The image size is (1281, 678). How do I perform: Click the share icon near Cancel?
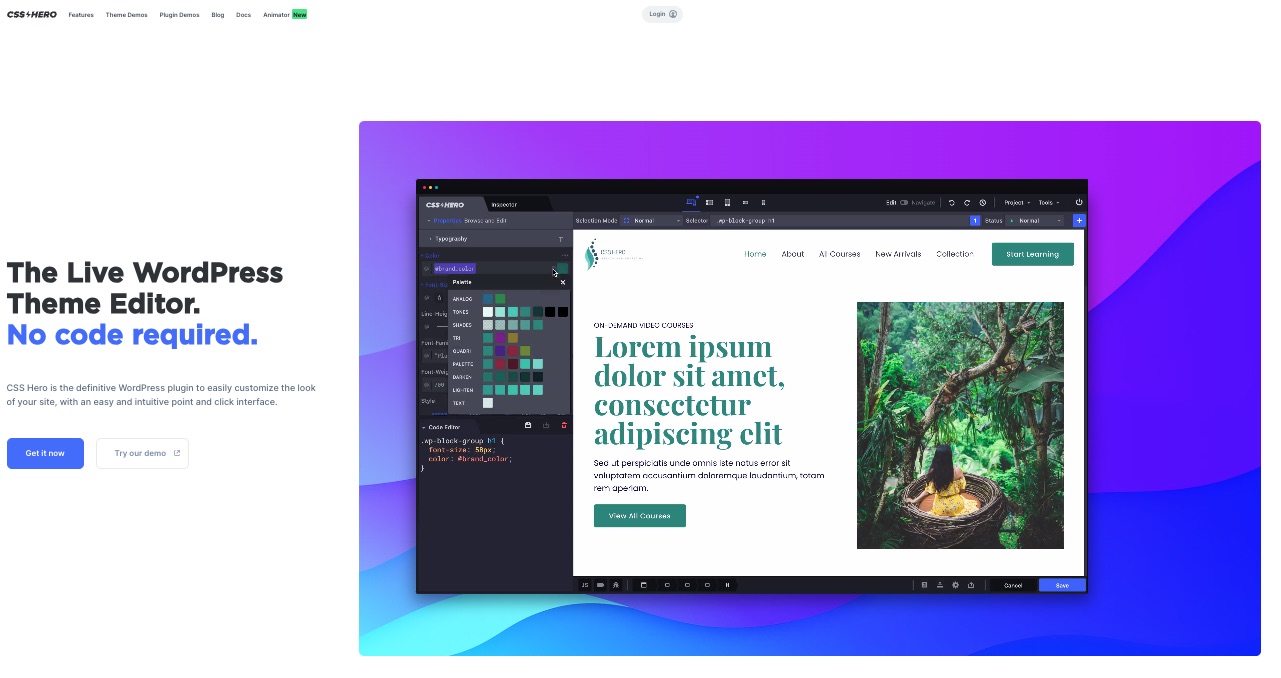point(971,585)
